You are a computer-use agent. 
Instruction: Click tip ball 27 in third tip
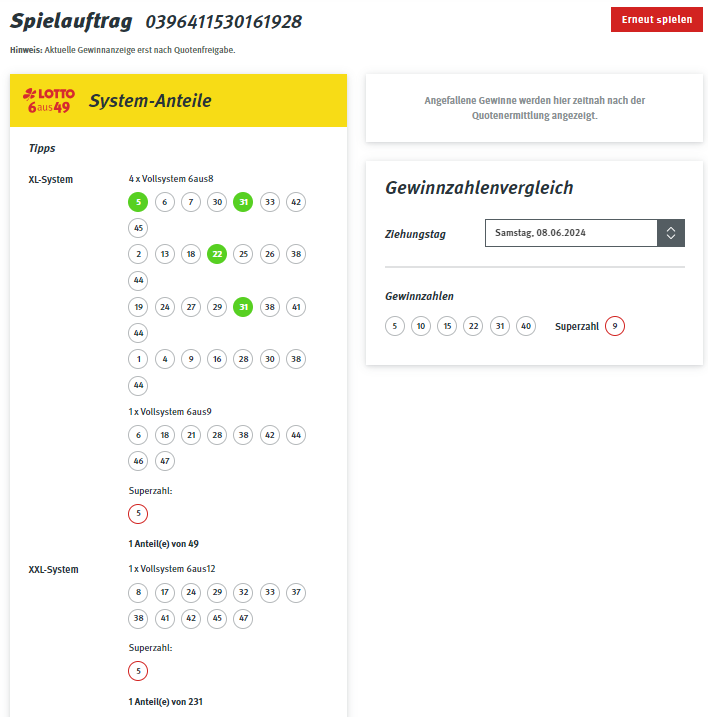pos(191,307)
